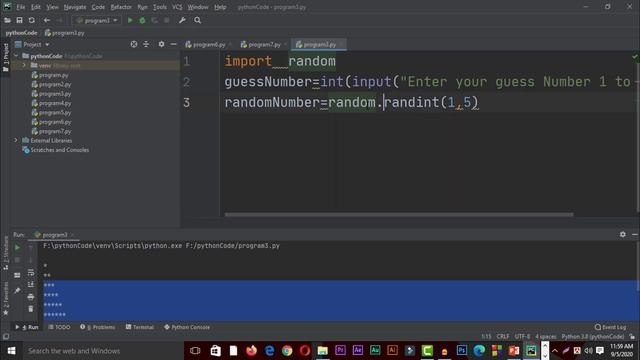Image resolution: width=640 pixels, height=360 pixels.
Task: Click tool window quick access icon at bottom-left corner
Action: (6, 337)
